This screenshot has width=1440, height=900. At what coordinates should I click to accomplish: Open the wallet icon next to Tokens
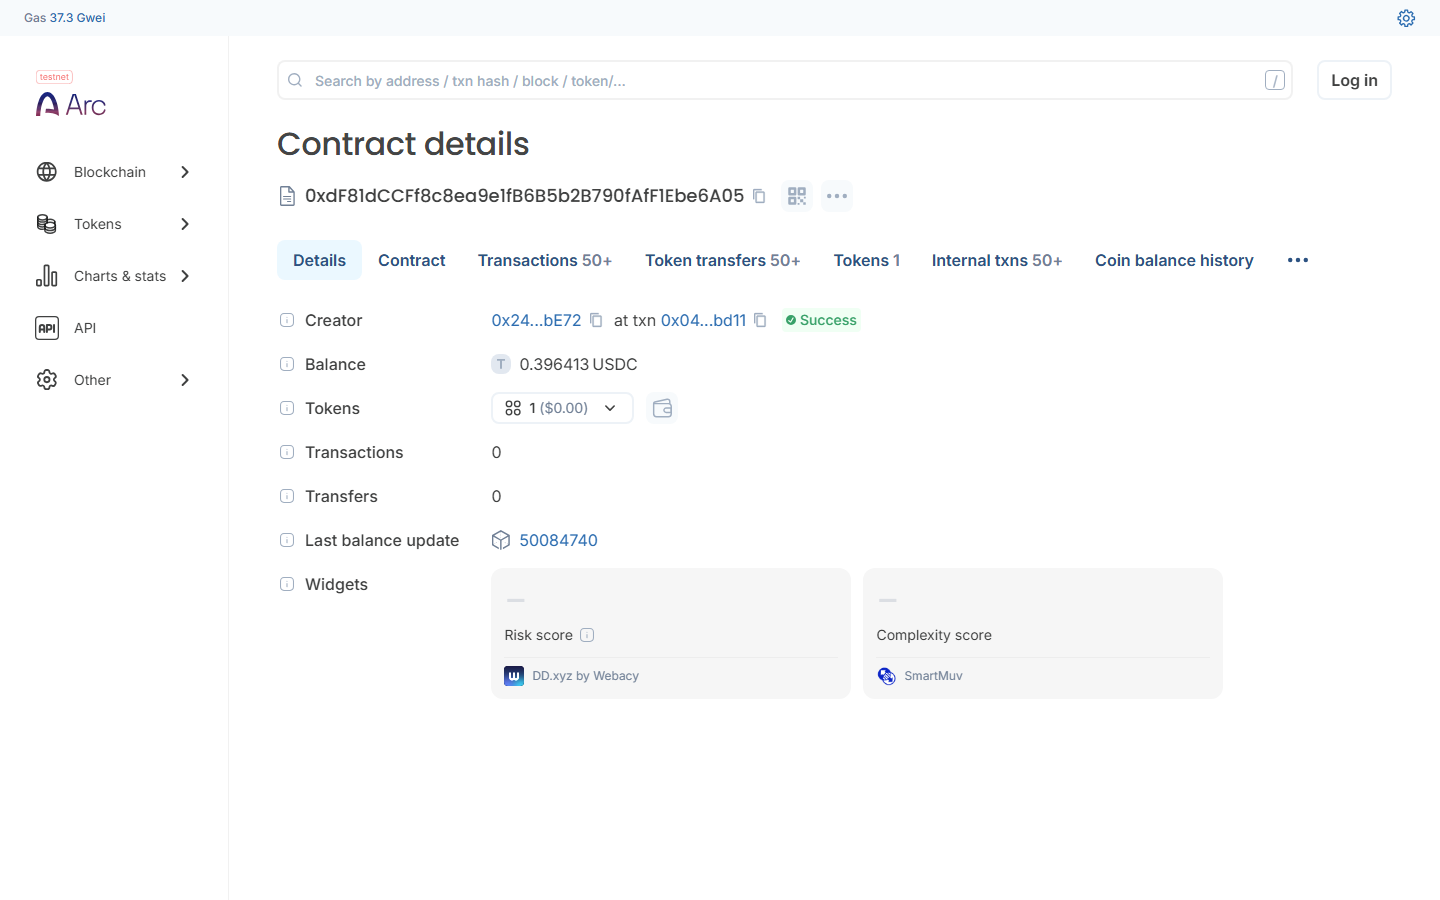click(x=662, y=408)
